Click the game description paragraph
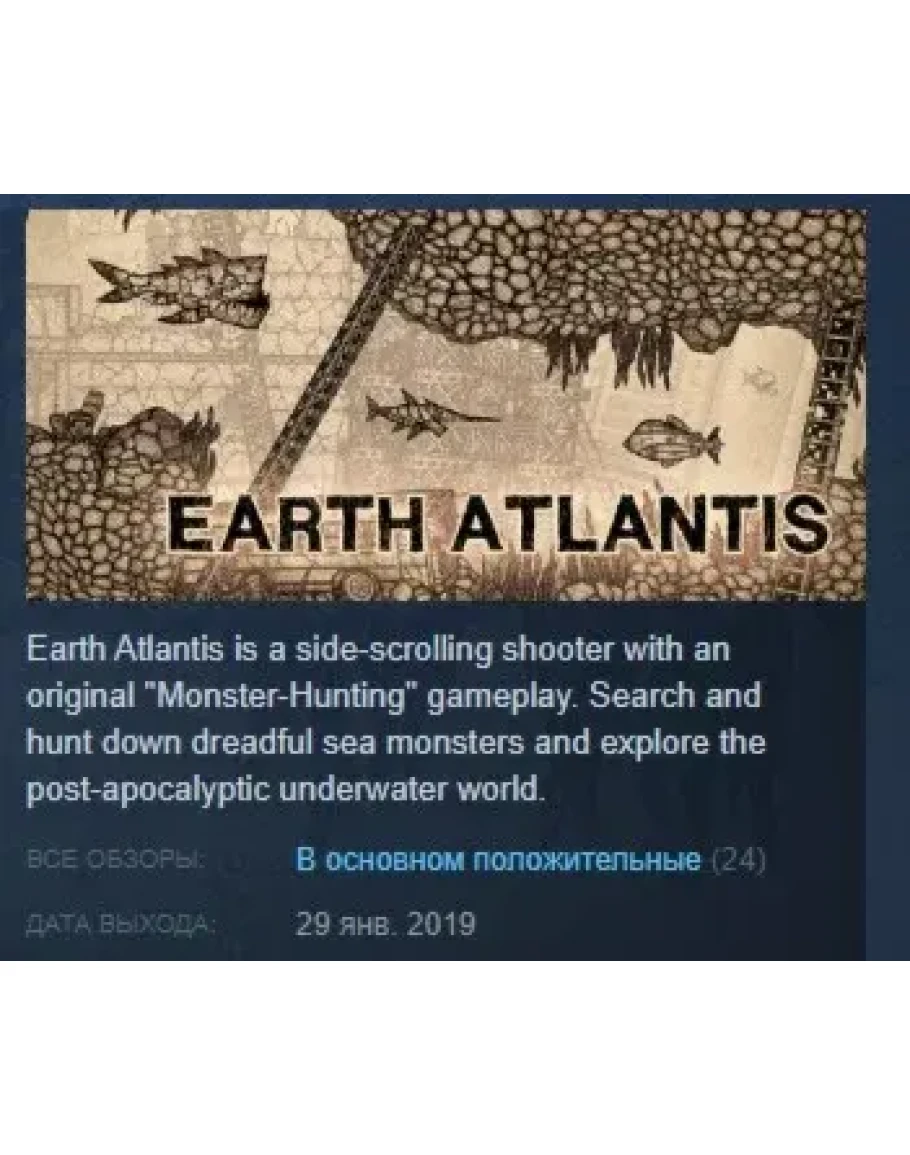Screen dimensions: 910x1155 click(x=396, y=720)
